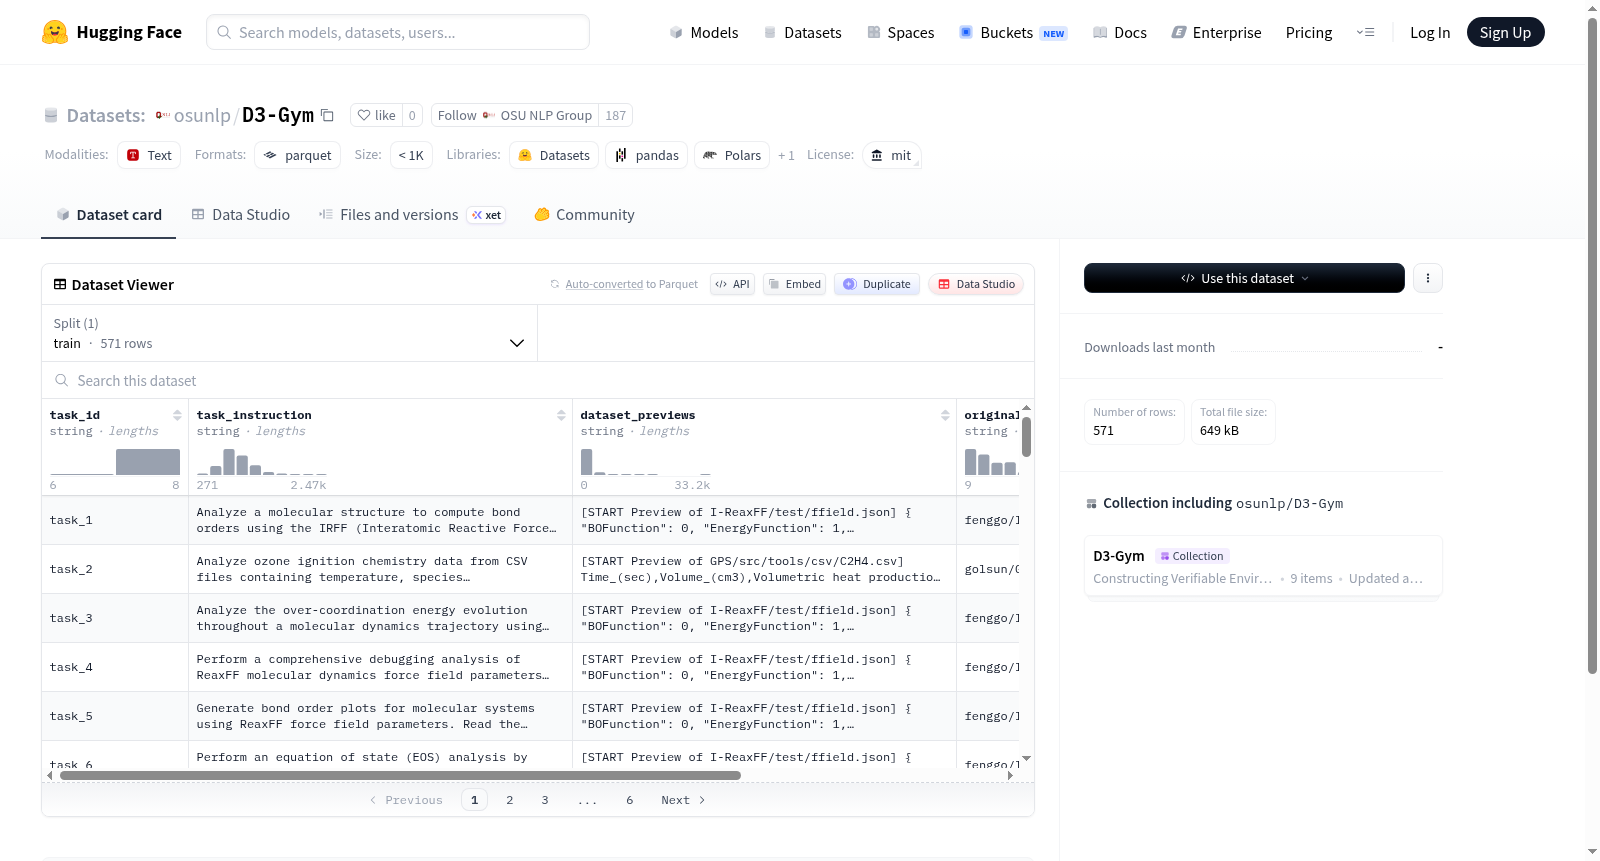Click the table's horizontal scrollbar
The image size is (1600, 861).
tap(400, 775)
